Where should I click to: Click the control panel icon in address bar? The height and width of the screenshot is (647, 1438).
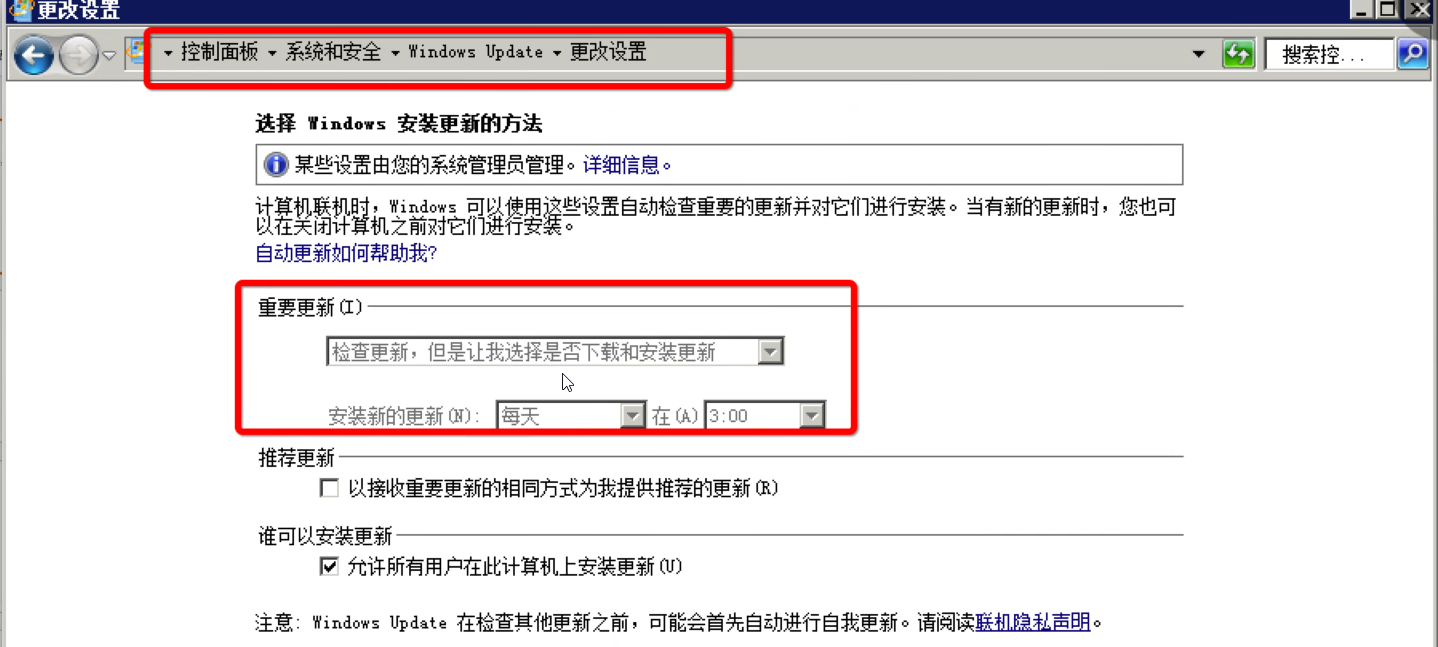tap(137, 52)
